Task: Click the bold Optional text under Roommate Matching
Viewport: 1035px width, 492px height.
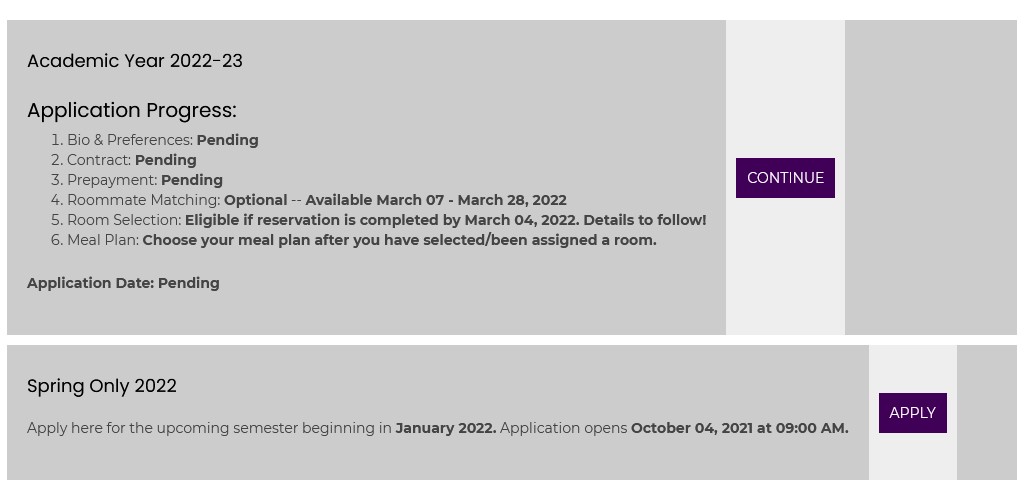Action: [x=255, y=200]
